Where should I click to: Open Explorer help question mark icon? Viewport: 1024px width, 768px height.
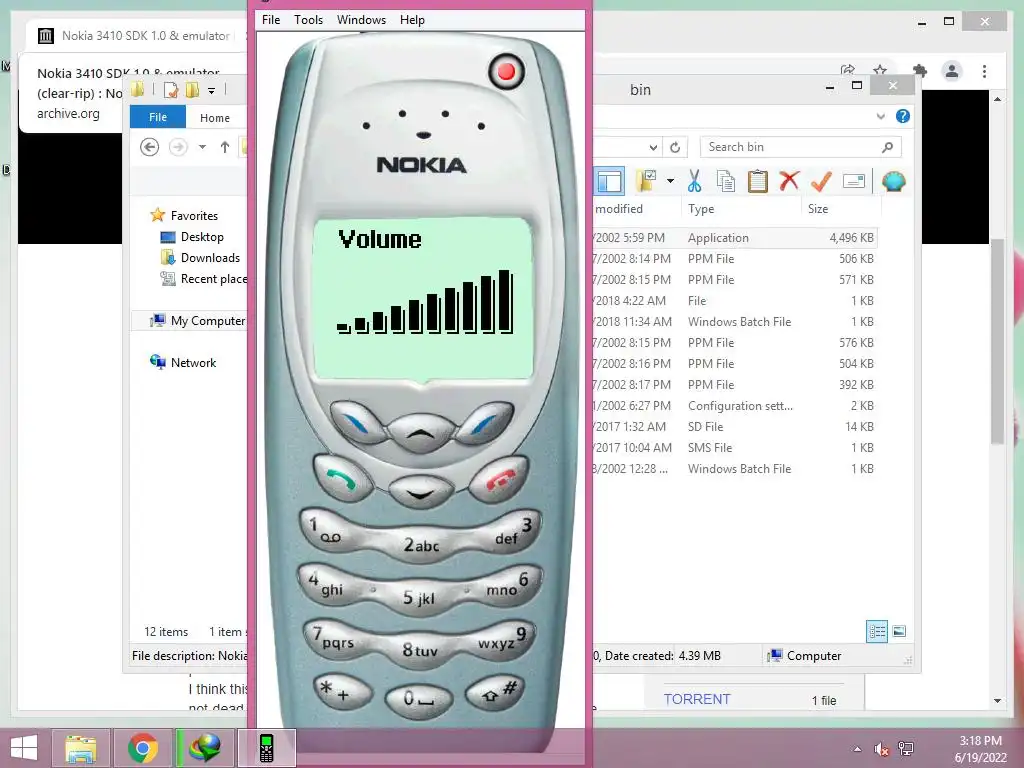coord(903,116)
